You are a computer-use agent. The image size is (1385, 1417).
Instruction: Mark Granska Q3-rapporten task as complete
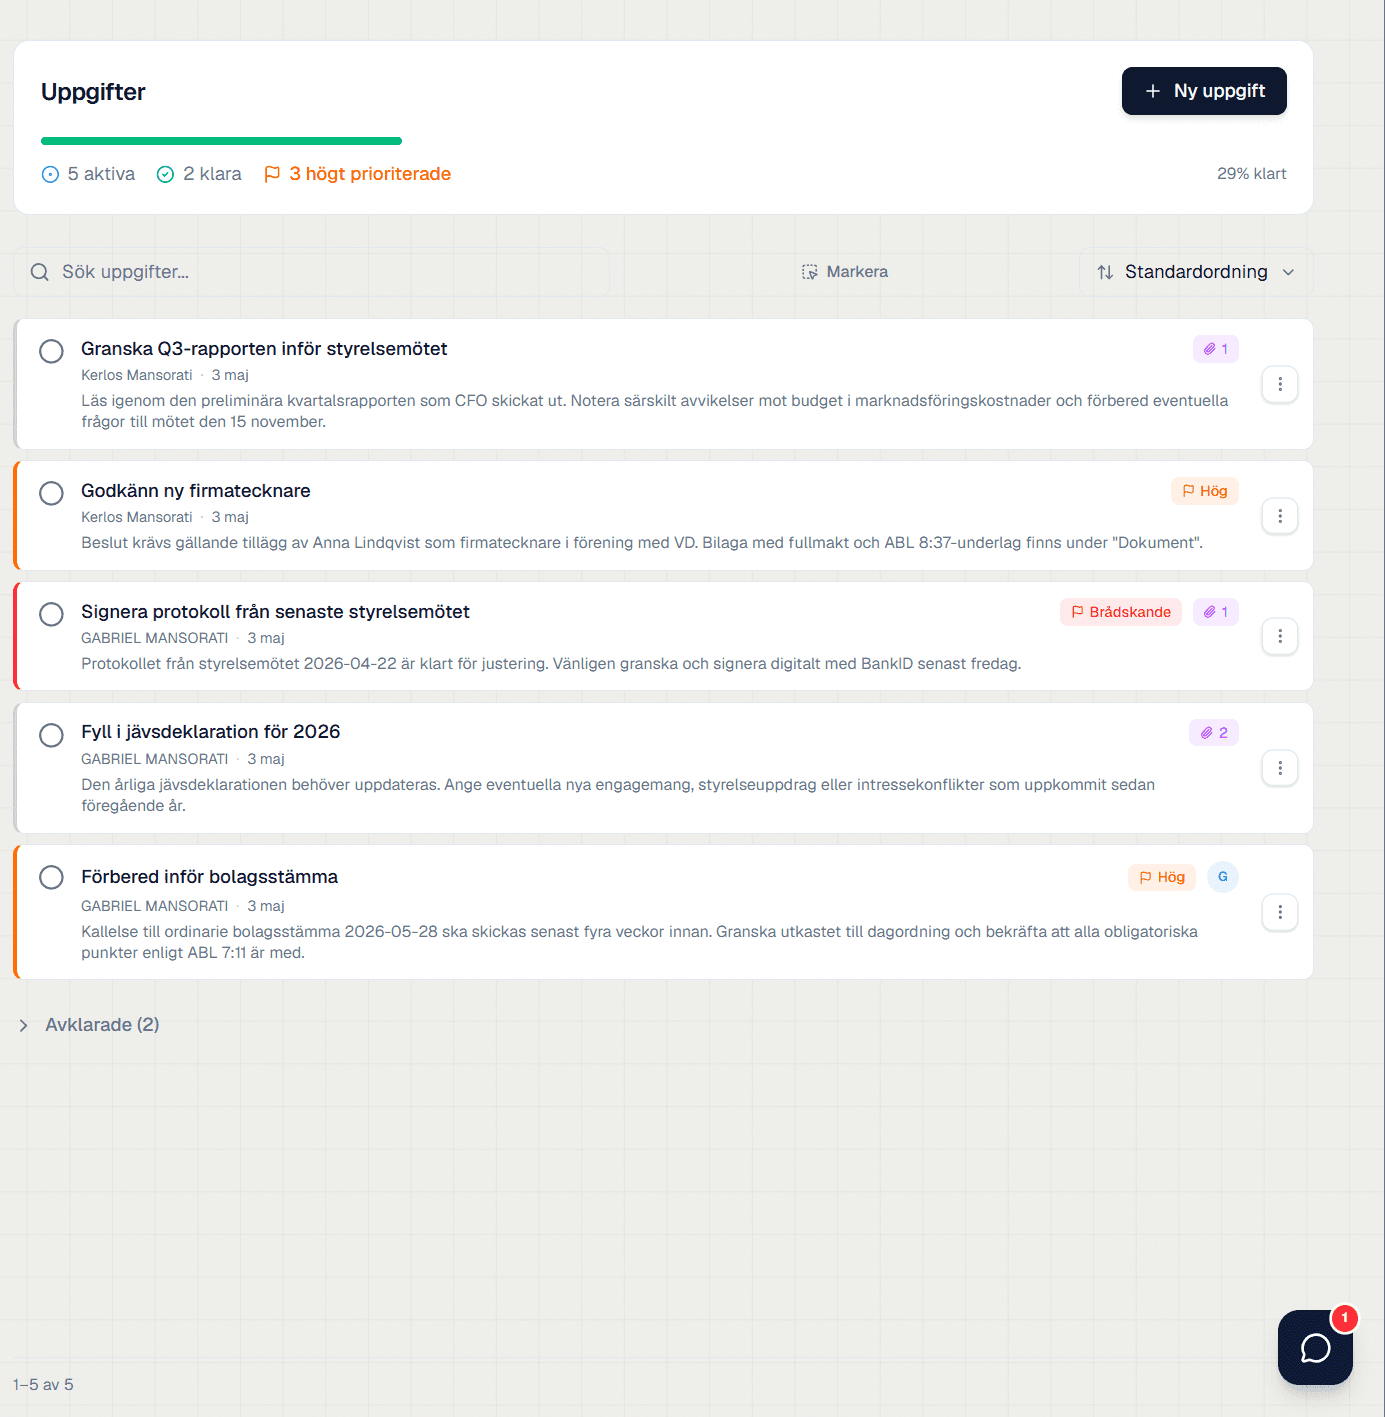point(51,351)
